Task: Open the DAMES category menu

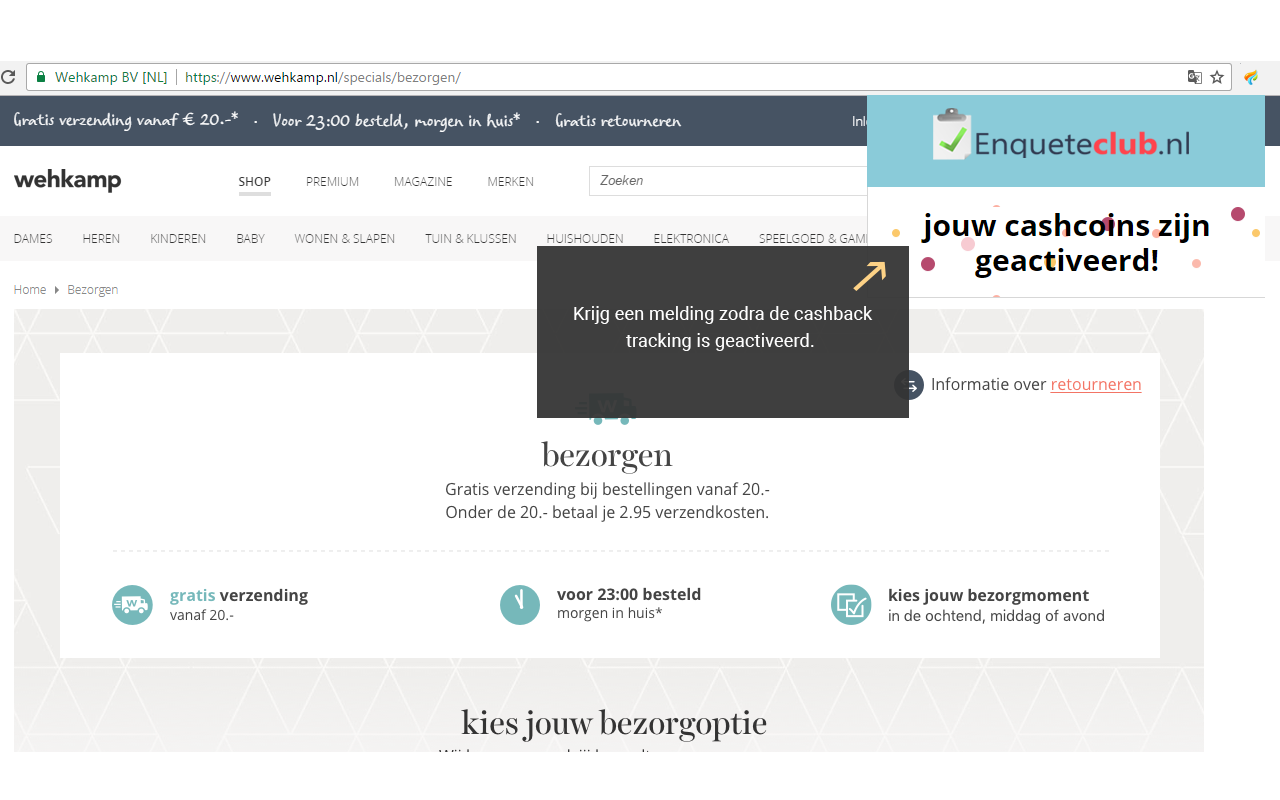Action: click(33, 239)
